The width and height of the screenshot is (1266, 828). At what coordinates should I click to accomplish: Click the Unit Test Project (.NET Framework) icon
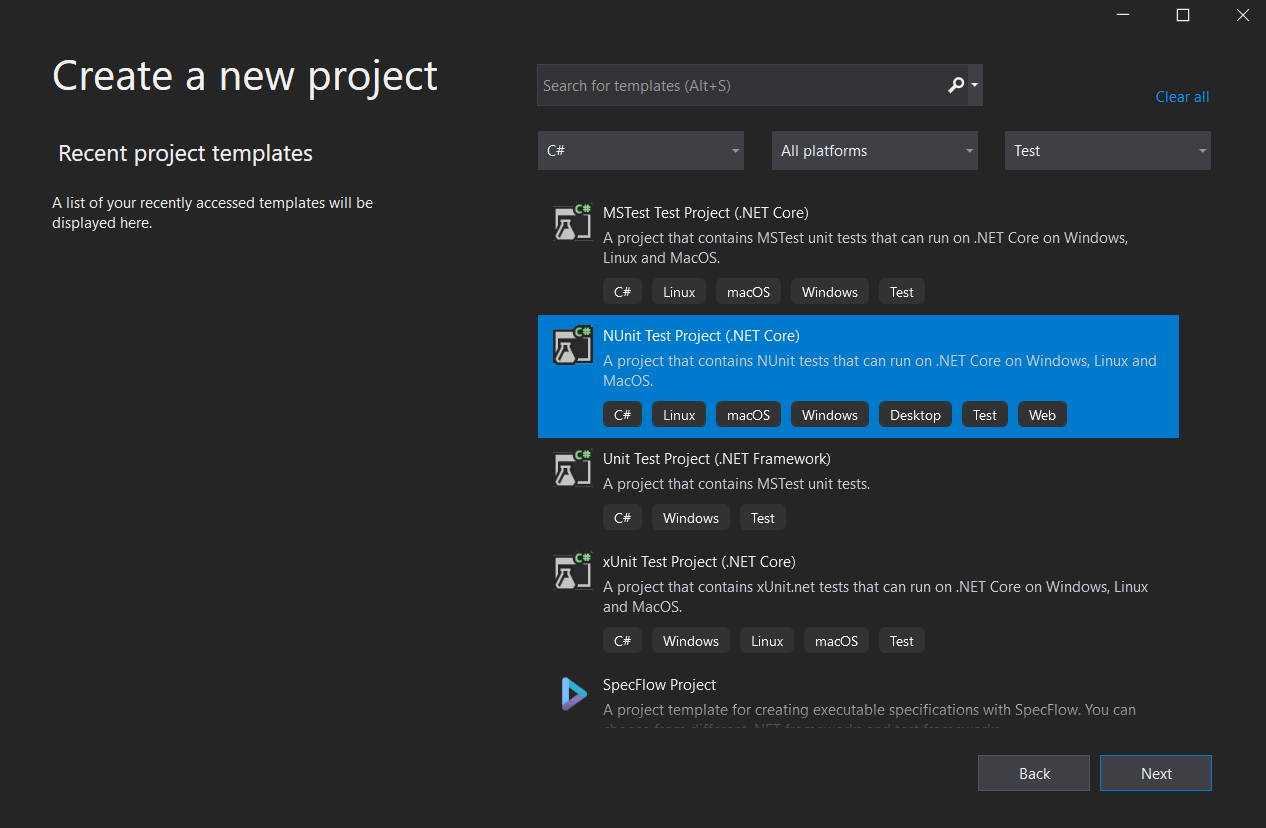(572, 468)
